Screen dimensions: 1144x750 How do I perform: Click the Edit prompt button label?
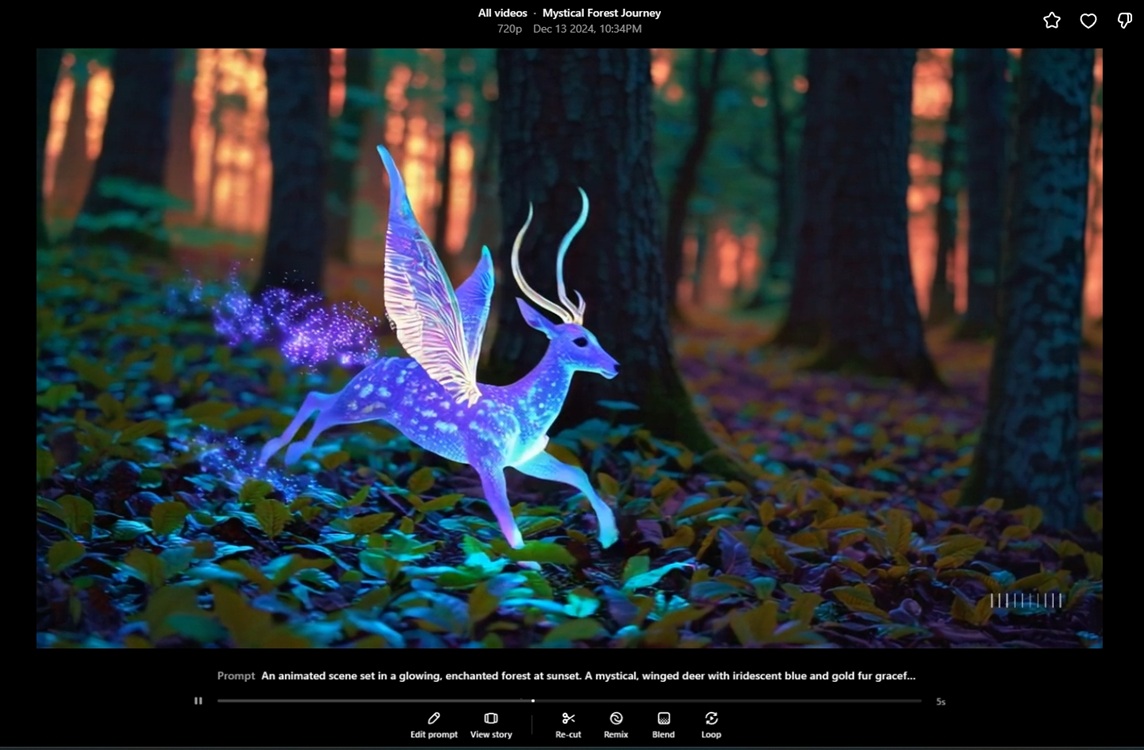[434, 734]
